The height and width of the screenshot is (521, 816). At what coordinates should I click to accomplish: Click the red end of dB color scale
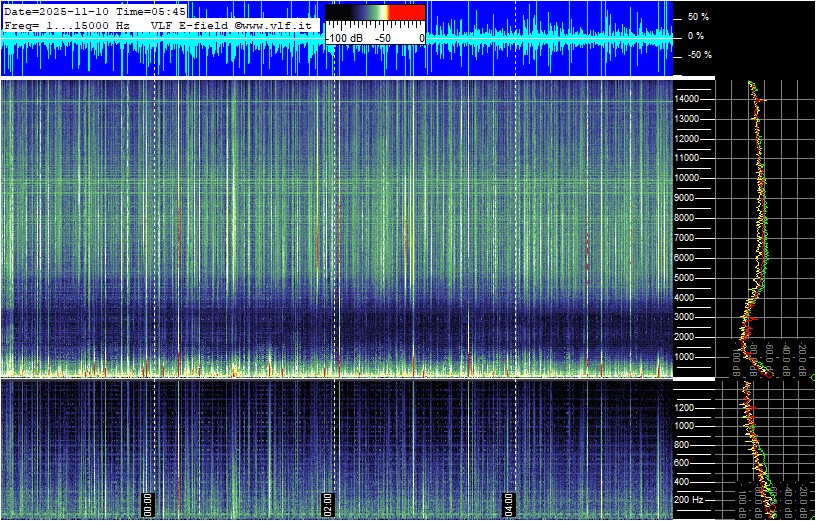pos(406,12)
